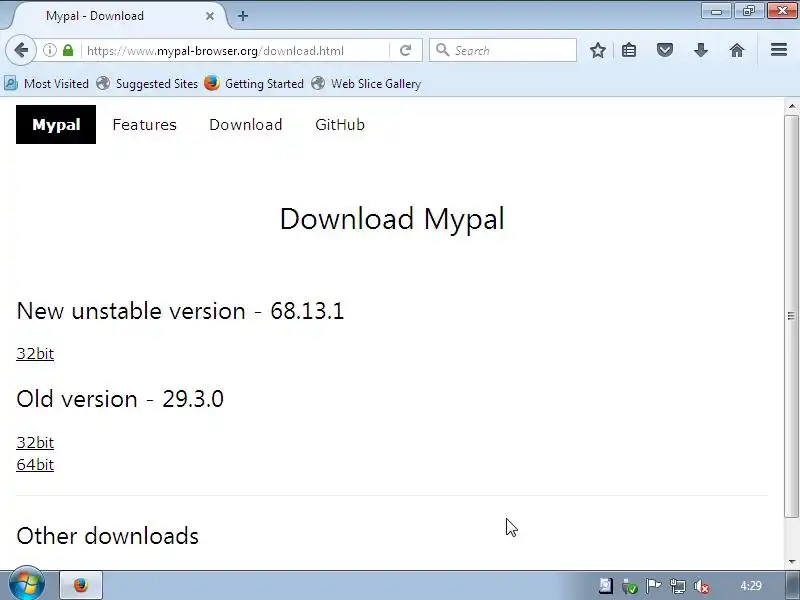Screen dimensions: 800x600
Task: Open Most Visited bookmarks folder
Action: coord(46,83)
